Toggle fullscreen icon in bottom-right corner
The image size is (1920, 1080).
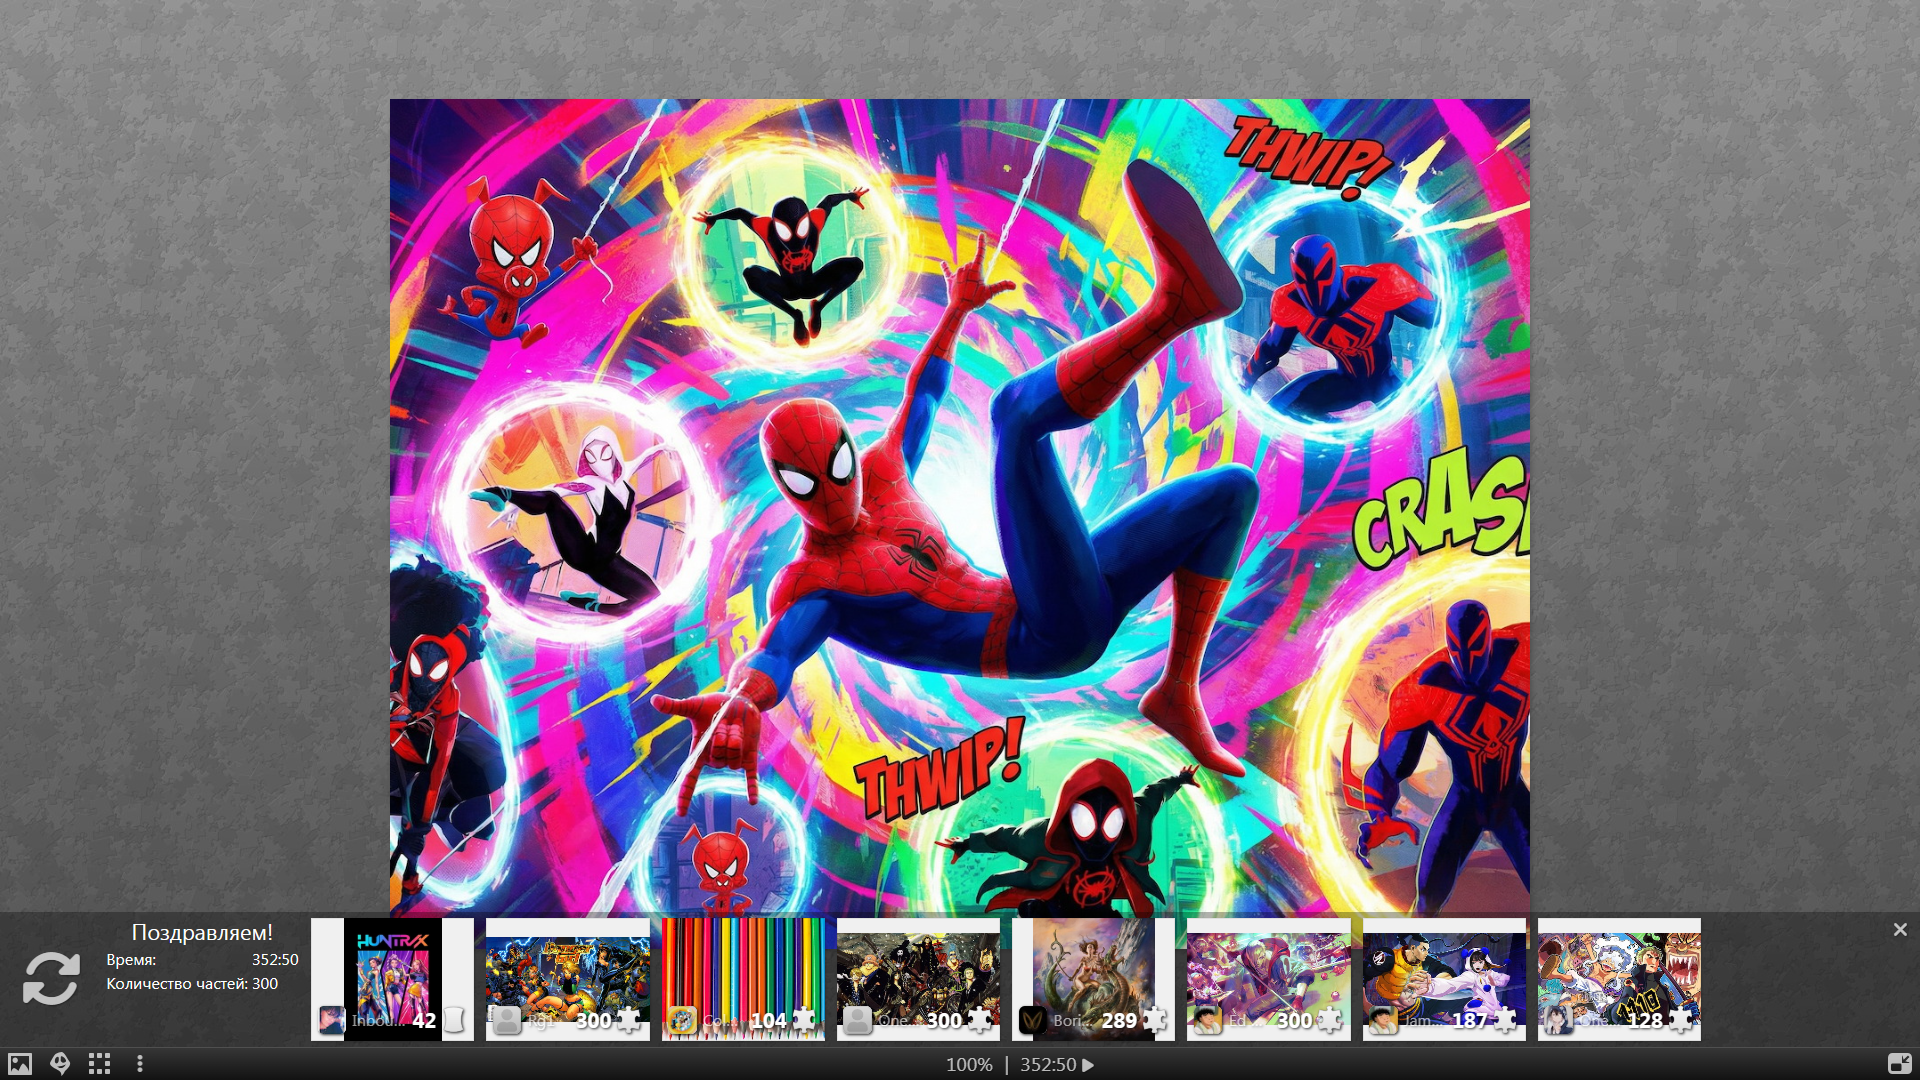(1899, 1064)
